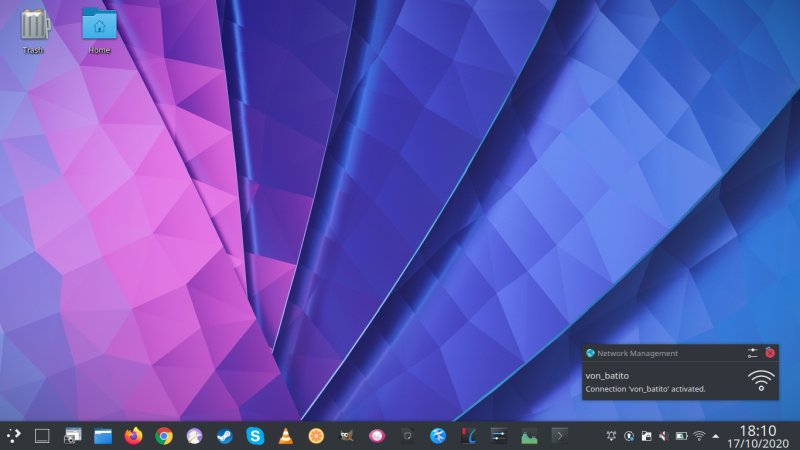Launch Google Chrome from the taskbar
The height and width of the screenshot is (450, 800).
[164, 436]
